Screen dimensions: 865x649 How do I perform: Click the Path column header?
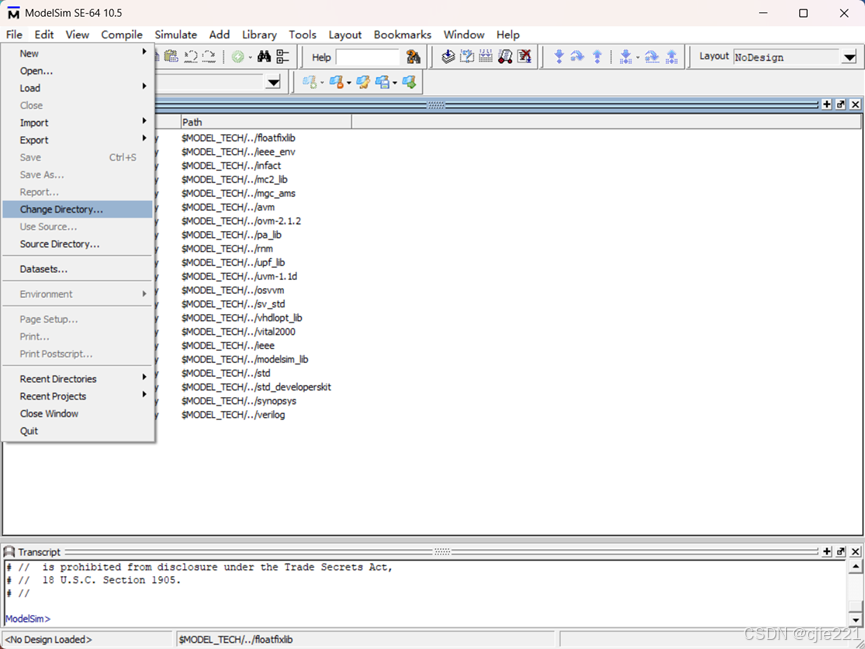[266, 122]
